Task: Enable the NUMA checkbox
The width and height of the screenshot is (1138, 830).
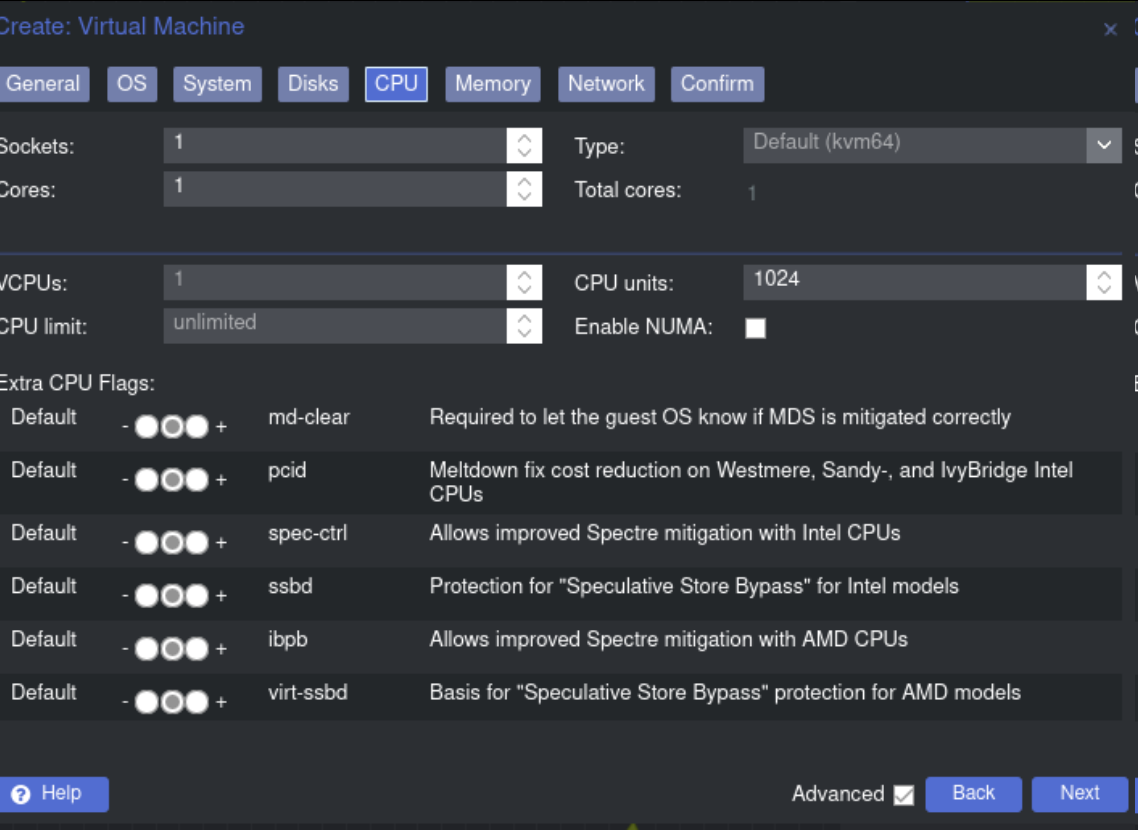Action: point(756,328)
